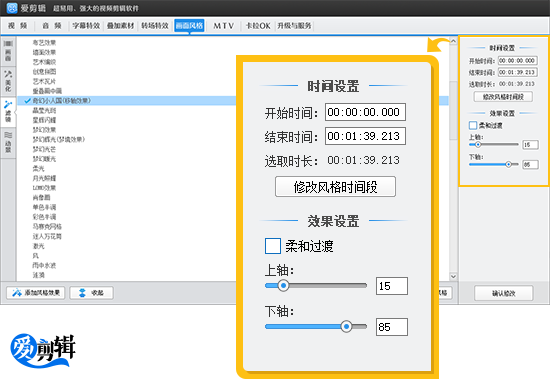Viewport: 550px width, 379px height.
Task: Click 修改风格时间段 in the small side panel
Action: [x=503, y=97]
